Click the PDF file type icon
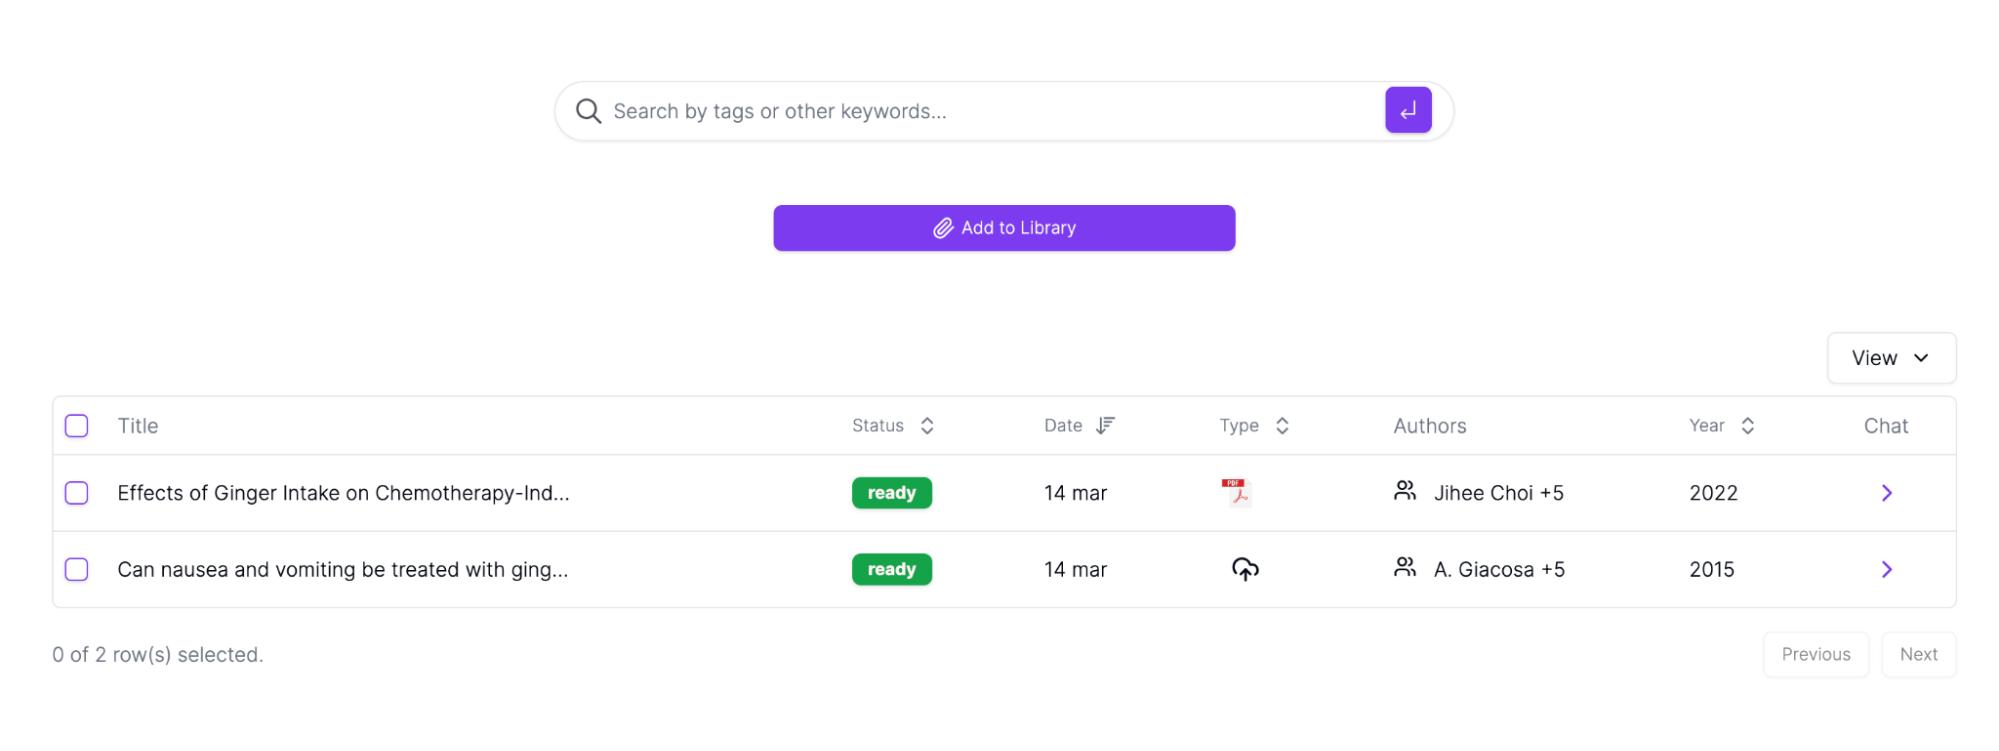This screenshot has width=1999, height=751. pyautogui.click(x=1237, y=493)
